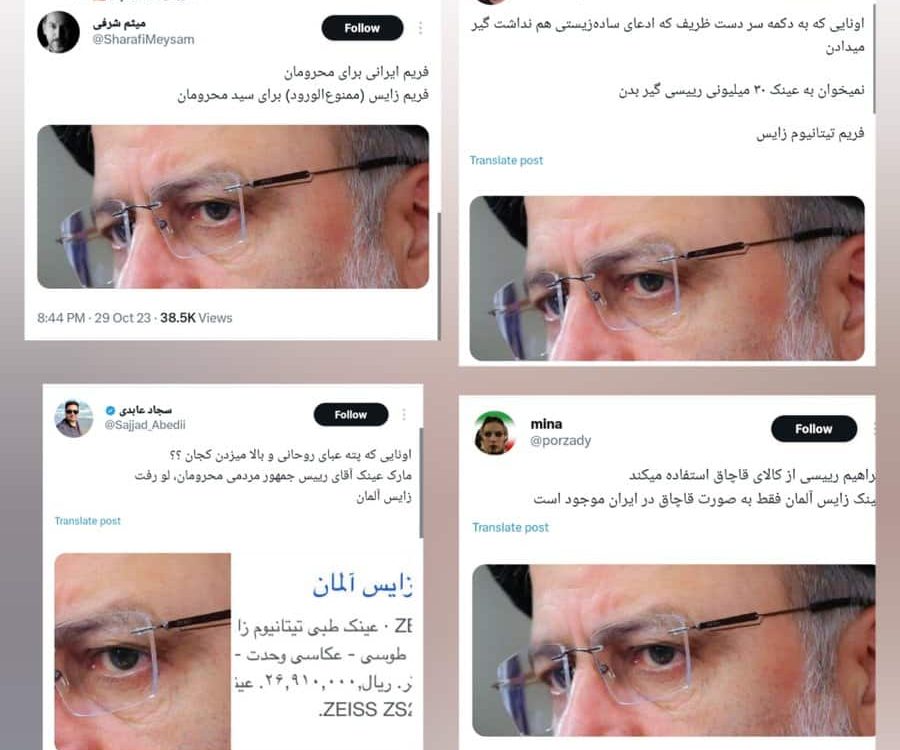
Task: Translate mina's tweet post
Action: [510, 527]
